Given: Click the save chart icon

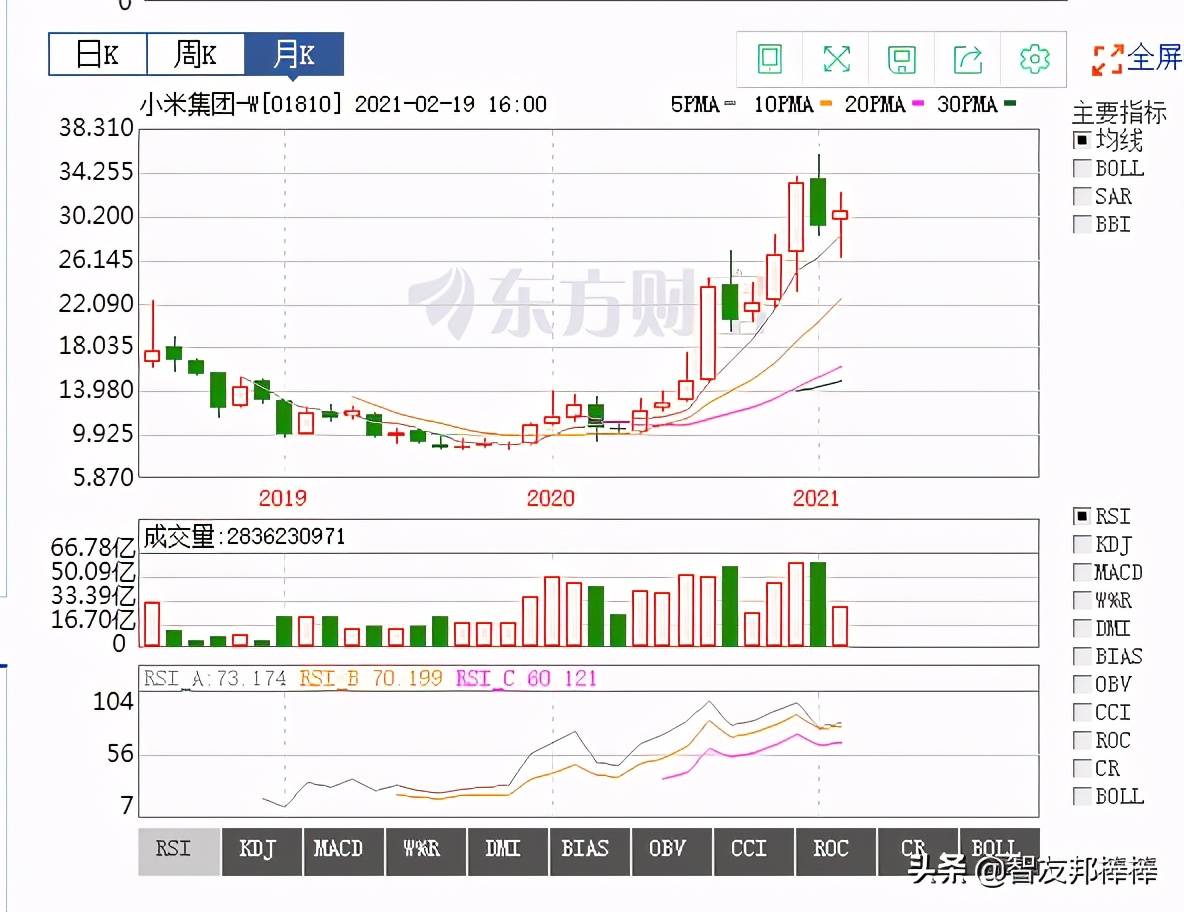Looking at the screenshot, I should pyautogui.click(x=902, y=59).
